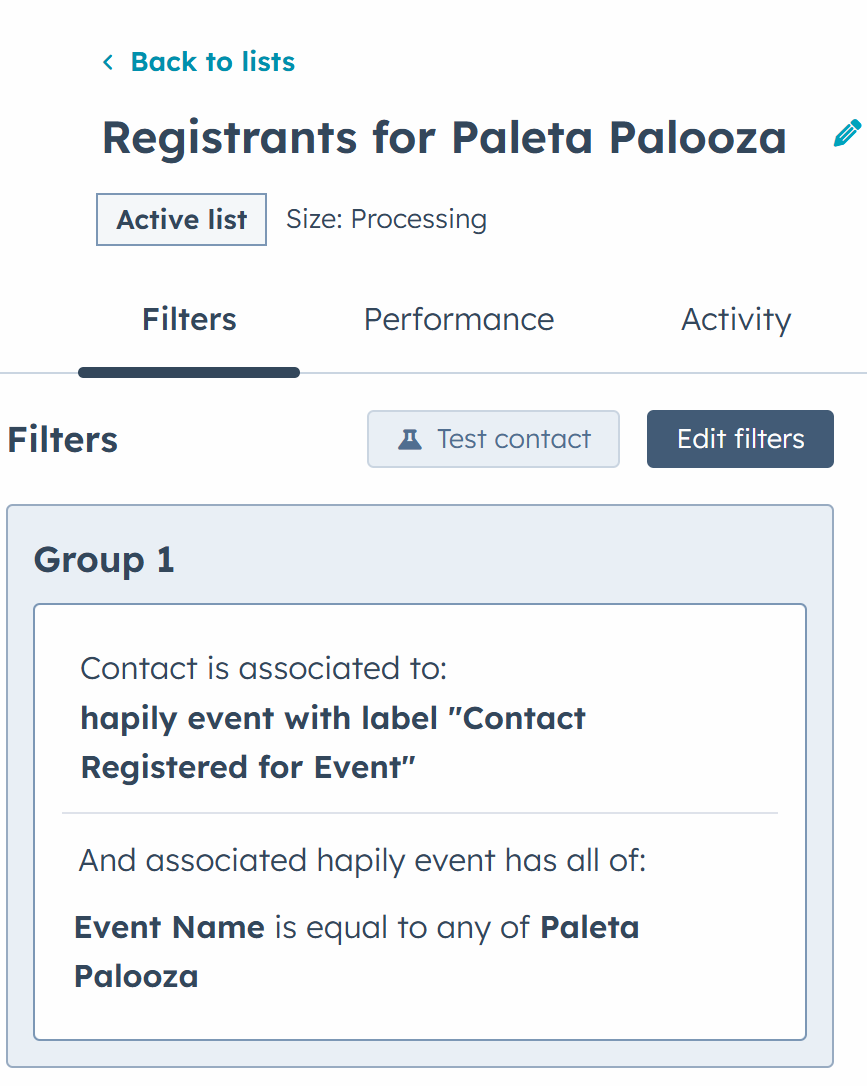Click the Paleta Palooza filter value
Viewport: 867px width, 1086px height.
coord(357,952)
